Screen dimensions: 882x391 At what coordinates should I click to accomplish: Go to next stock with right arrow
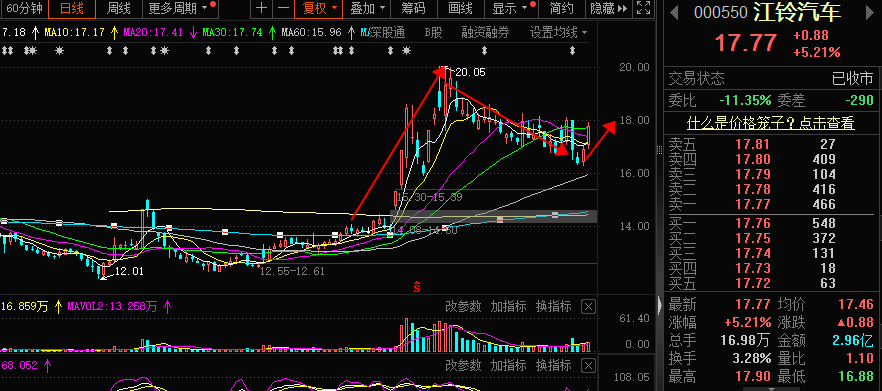point(871,13)
